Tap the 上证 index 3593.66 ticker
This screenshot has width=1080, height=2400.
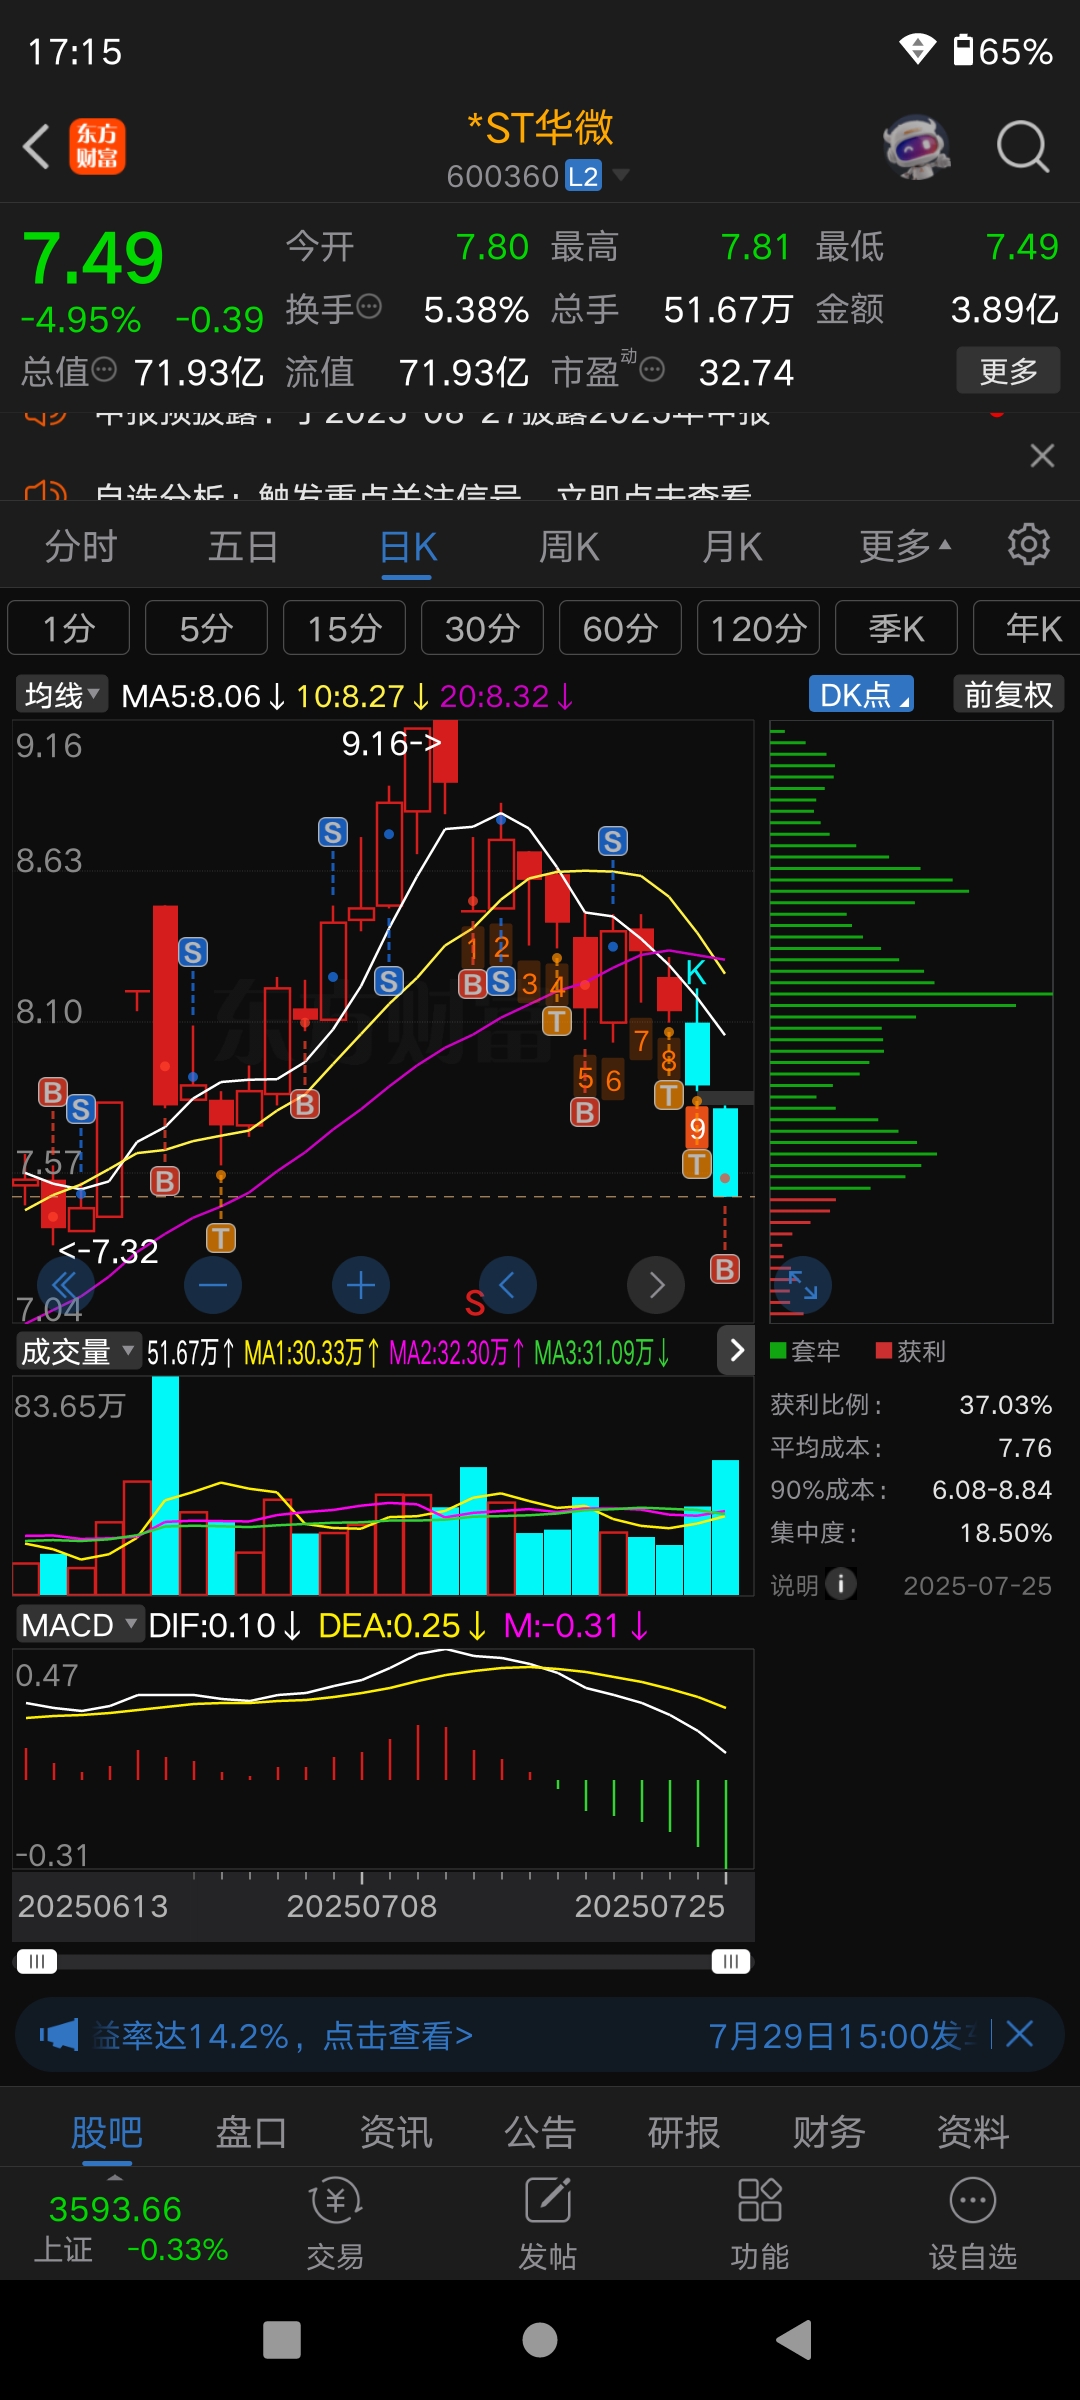(130, 2228)
